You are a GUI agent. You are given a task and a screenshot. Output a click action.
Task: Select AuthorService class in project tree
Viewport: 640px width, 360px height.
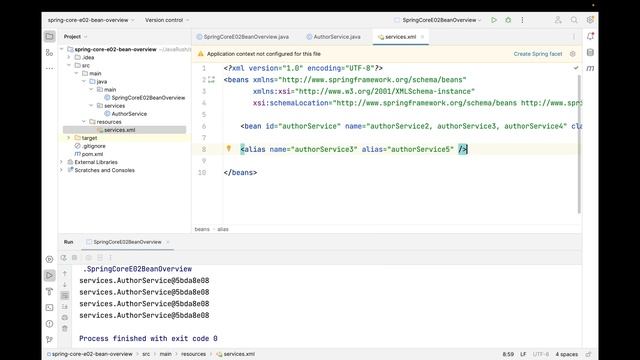[x=125, y=114]
